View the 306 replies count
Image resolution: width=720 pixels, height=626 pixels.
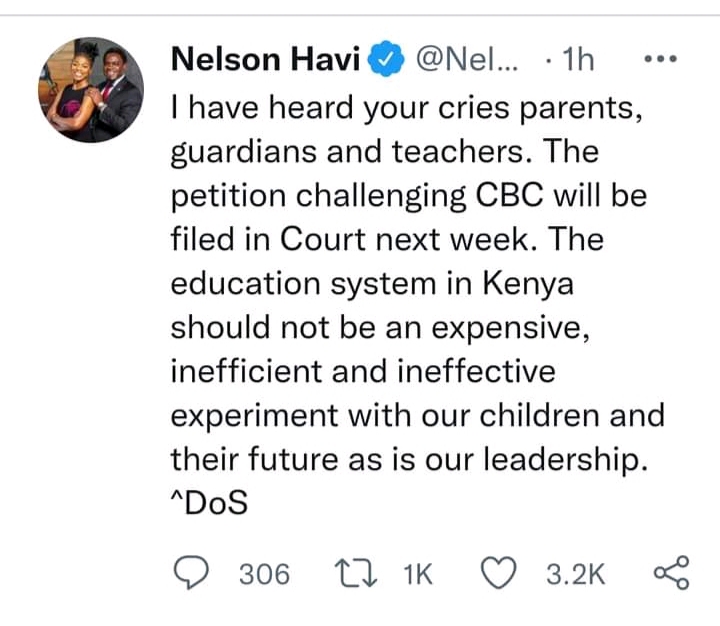pos(264,574)
